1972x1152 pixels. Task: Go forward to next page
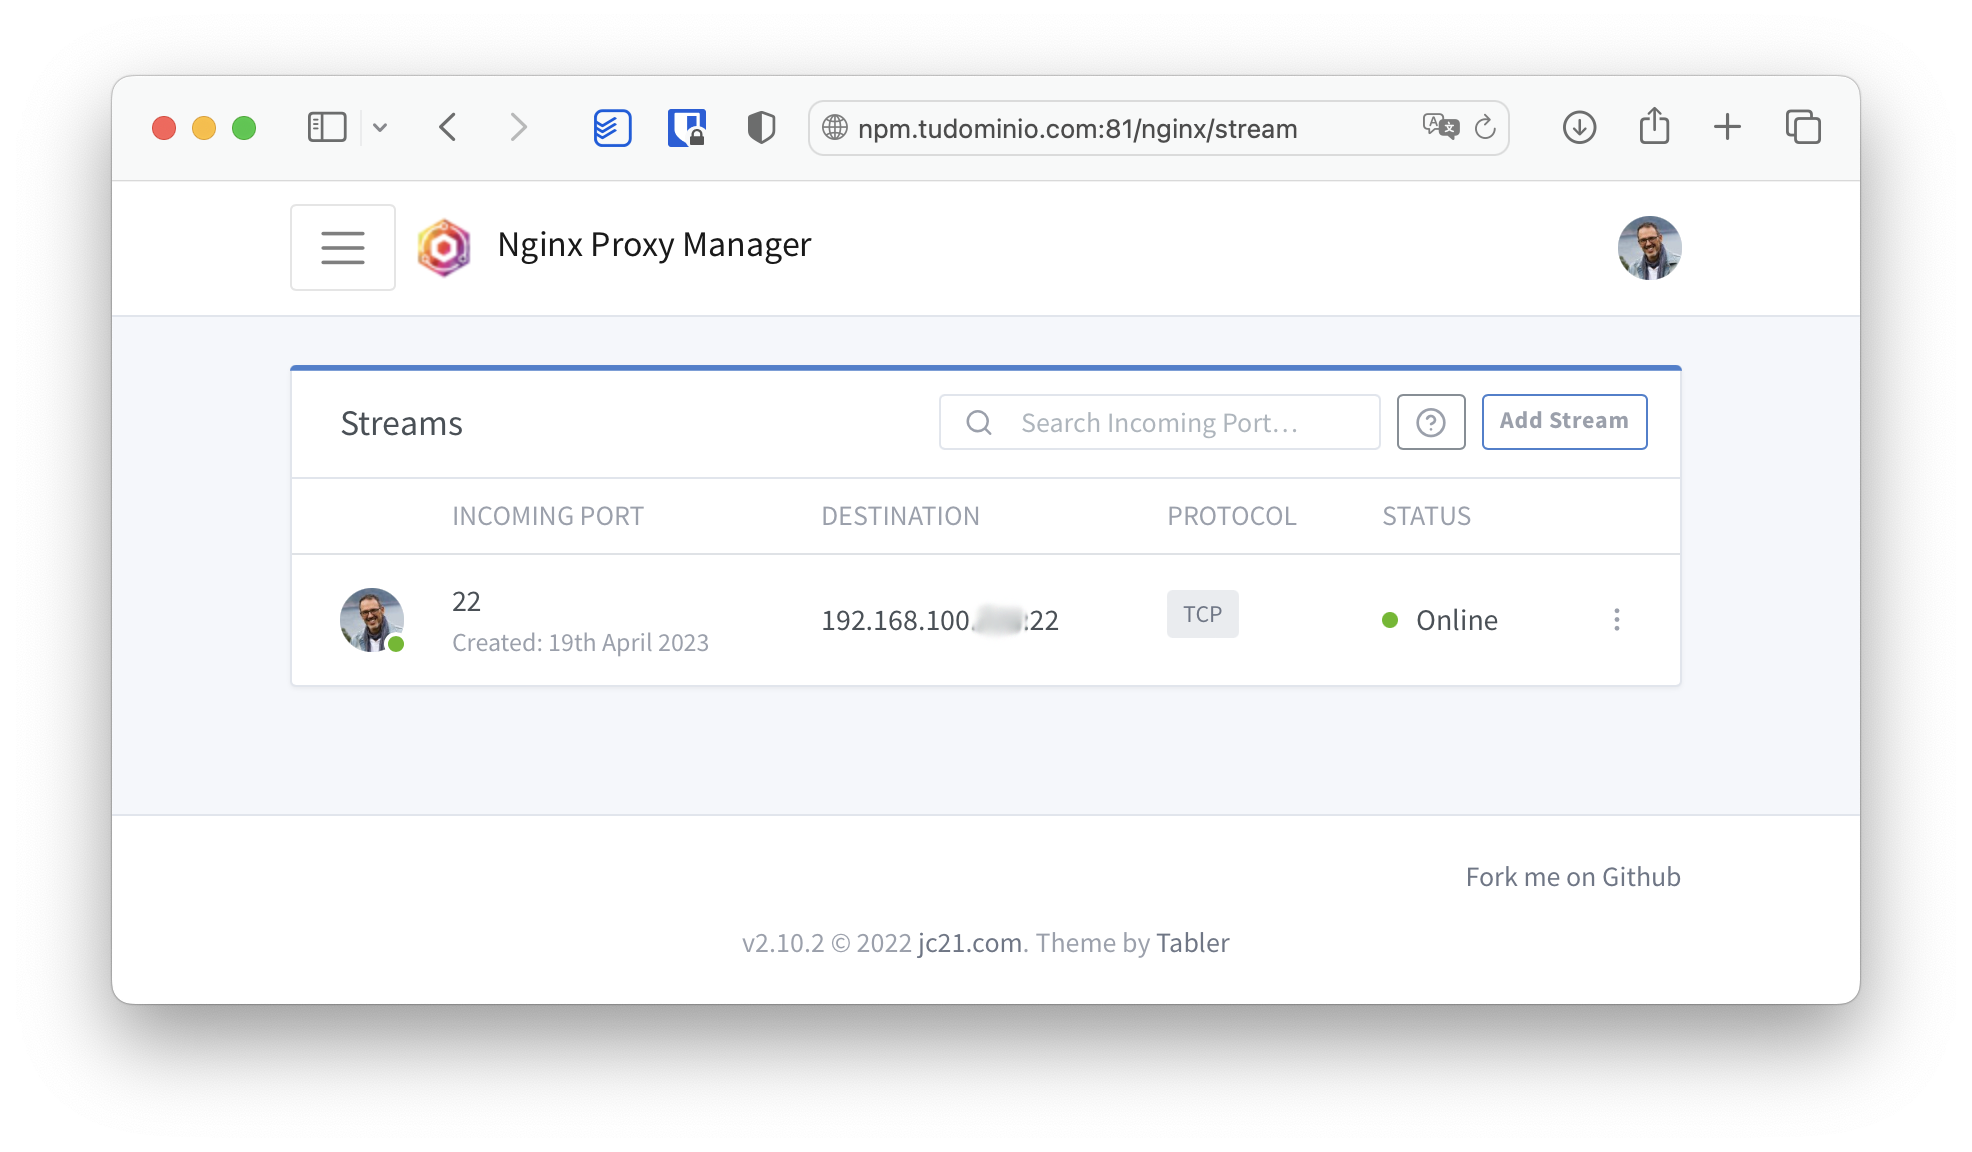[x=518, y=127]
